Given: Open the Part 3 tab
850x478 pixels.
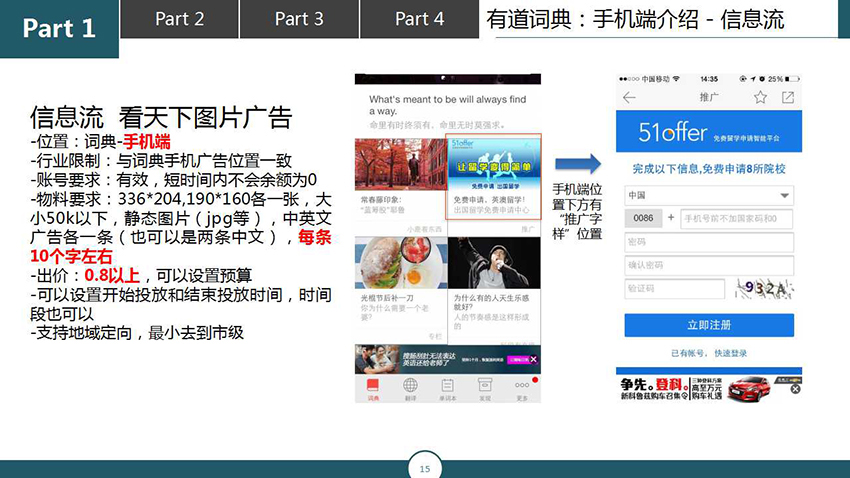Looking at the screenshot, I should (x=299, y=19).
